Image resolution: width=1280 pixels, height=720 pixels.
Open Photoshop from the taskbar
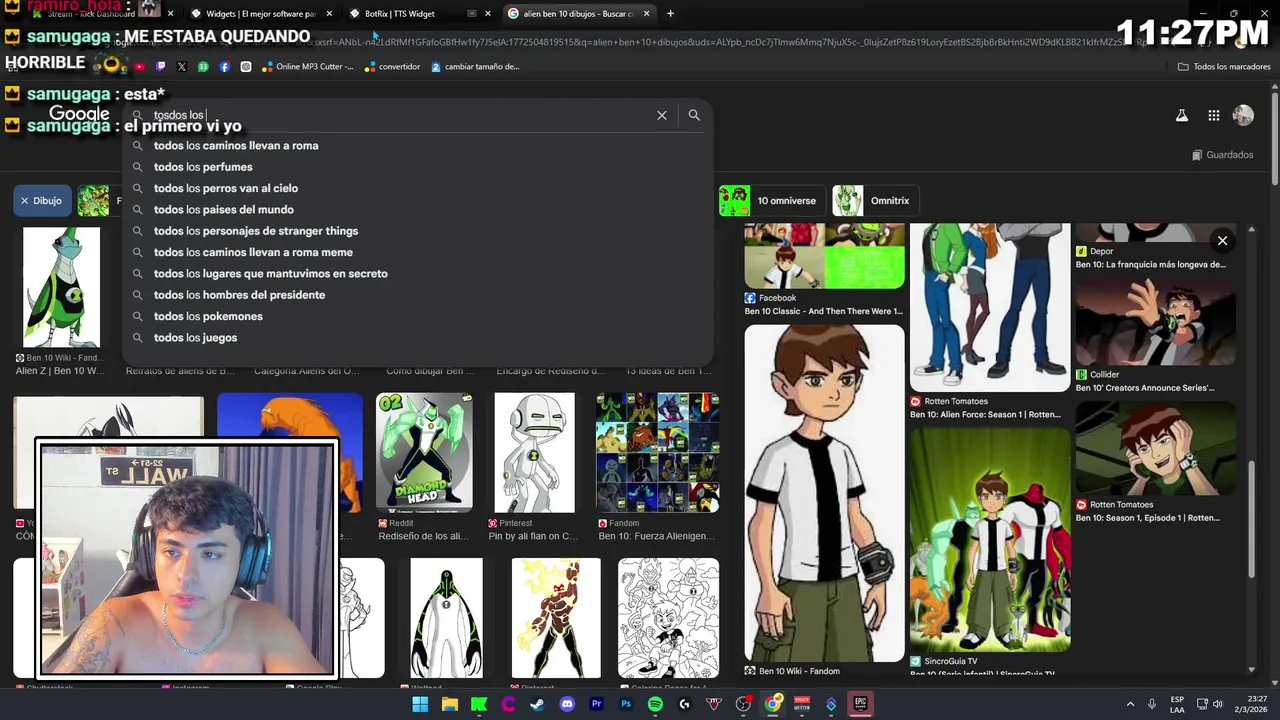626,704
